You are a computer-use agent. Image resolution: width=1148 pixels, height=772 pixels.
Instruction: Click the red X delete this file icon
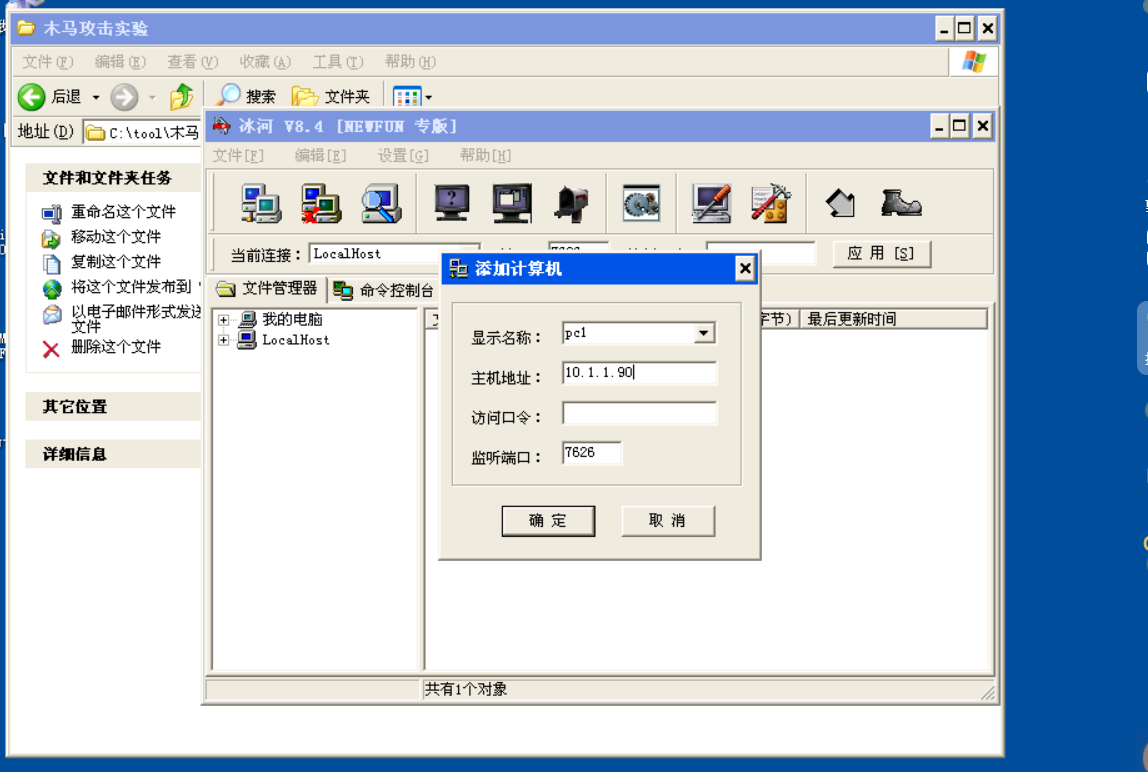(51, 349)
